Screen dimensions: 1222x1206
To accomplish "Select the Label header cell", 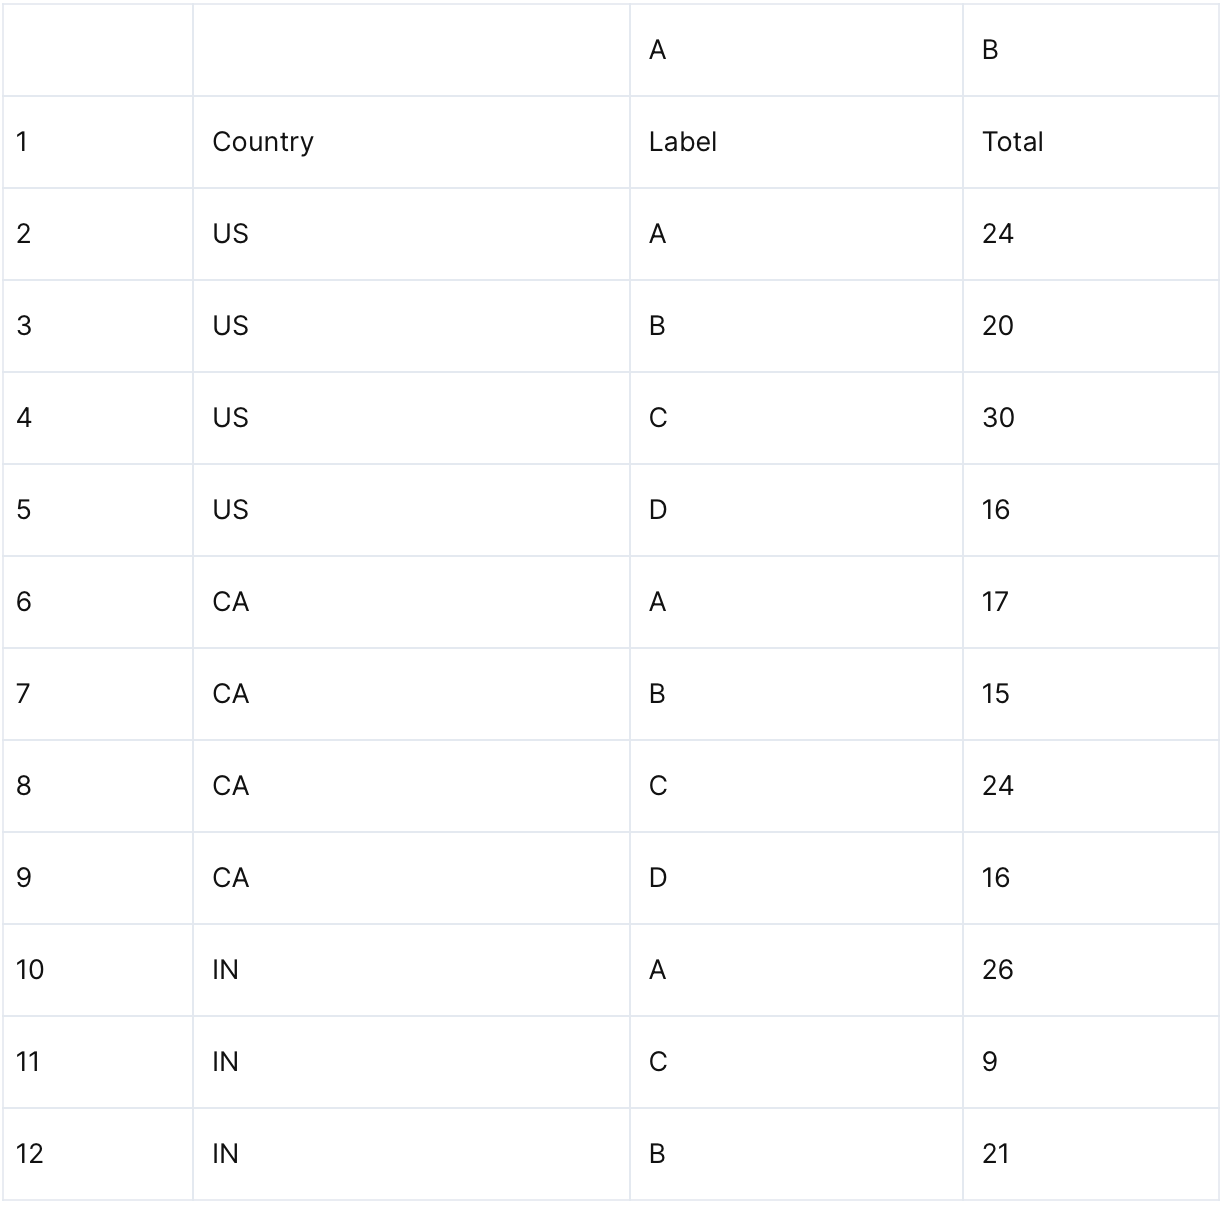I will click(795, 142).
